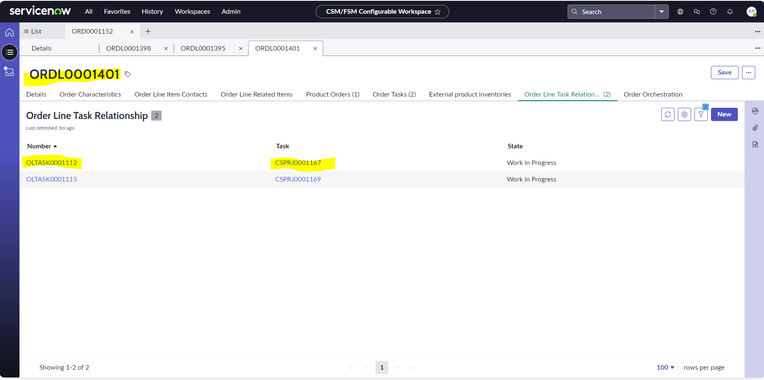Refresh the Order Line Task Relationship list
The height and width of the screenshot is (380, 764).
pyautogui.click(x=668, y=114)
